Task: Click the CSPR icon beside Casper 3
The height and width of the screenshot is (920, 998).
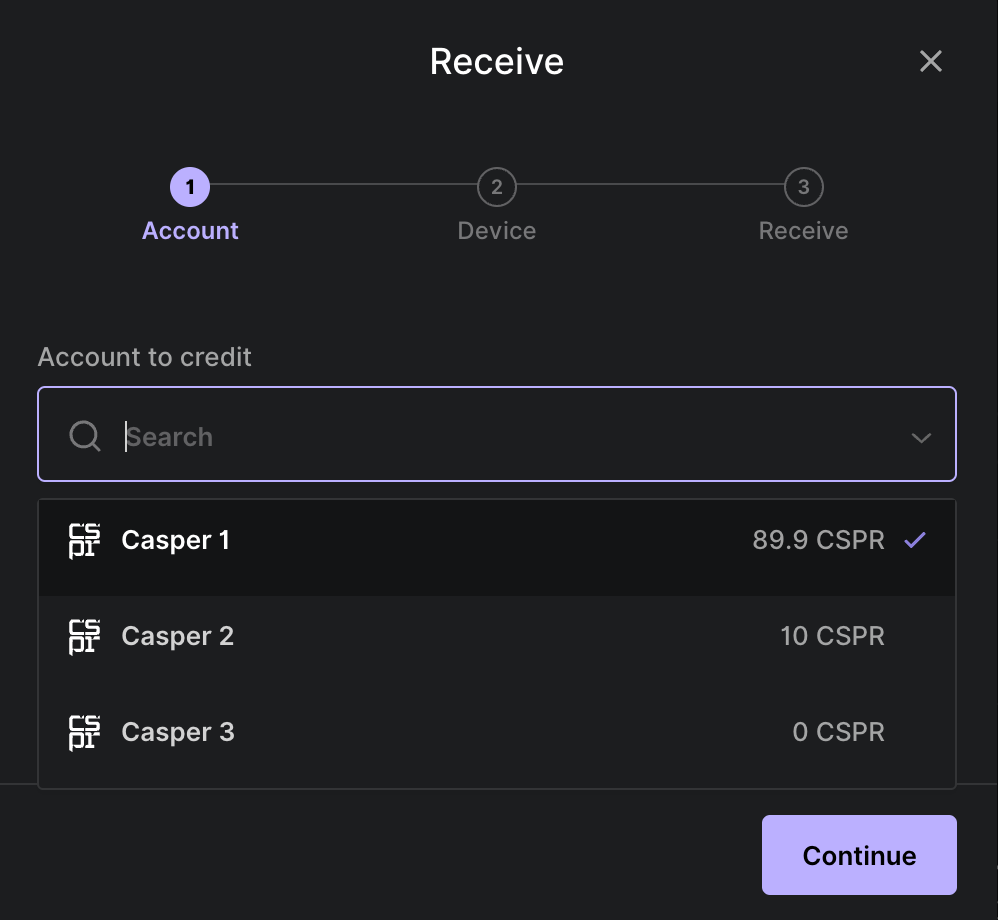Action: [x=84, y=732]
